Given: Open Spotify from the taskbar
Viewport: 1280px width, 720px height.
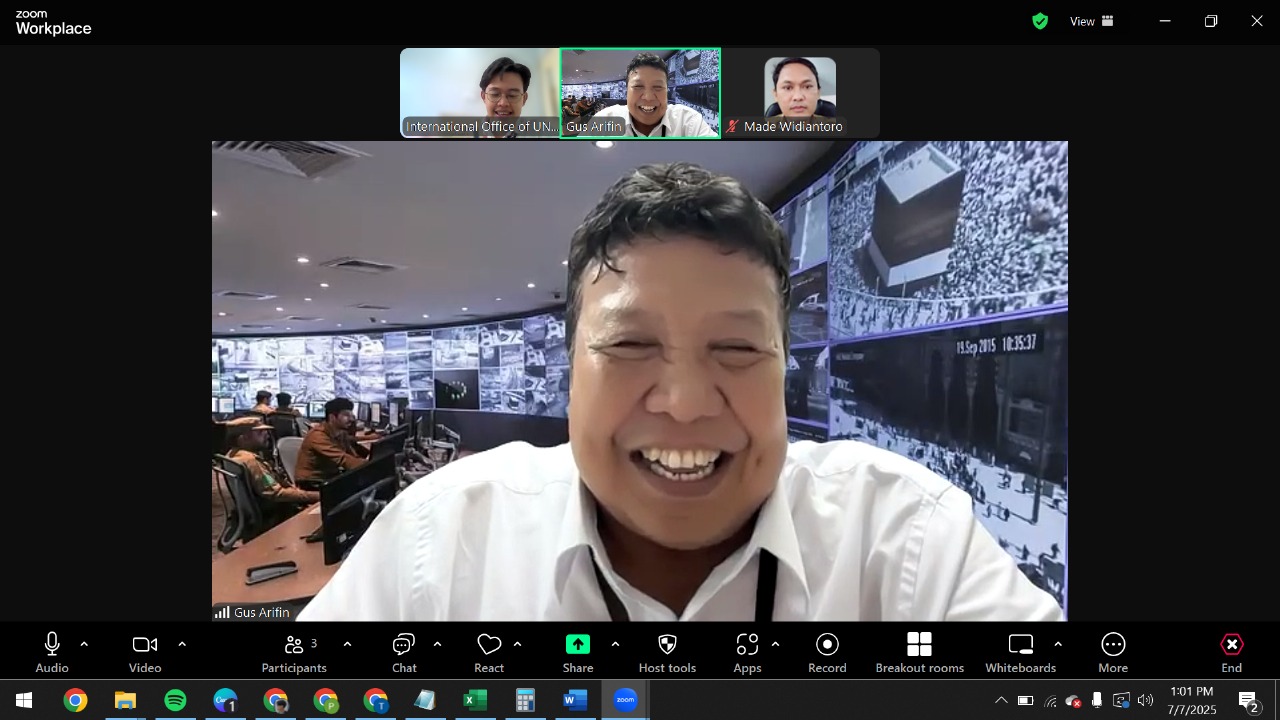Looking at the screenshot, I should tap(175, 700).
